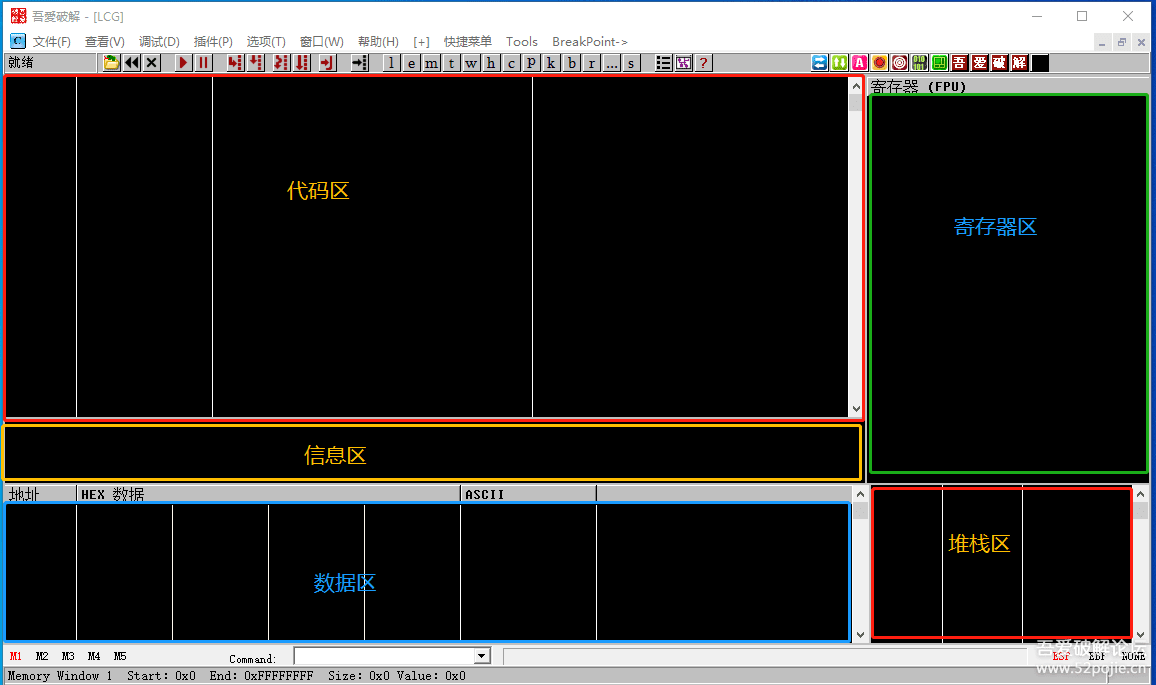This screenshot has height=685, width=1156.
Task: Expand the Command dropdown arrow
Action: (482, 656)
